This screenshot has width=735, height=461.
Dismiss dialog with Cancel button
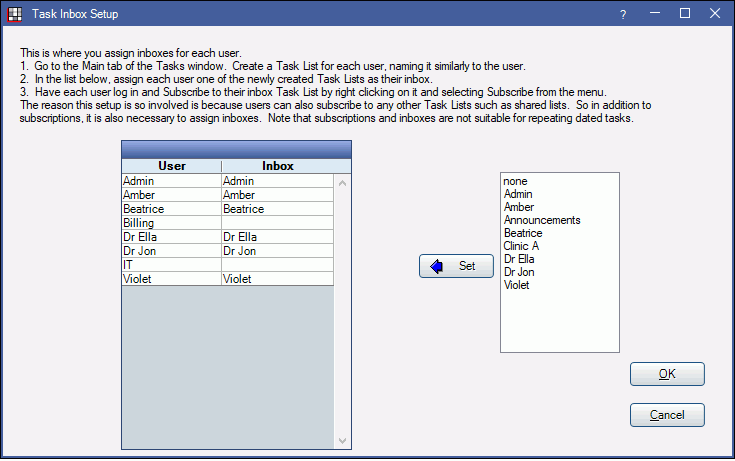coord(667,415)
